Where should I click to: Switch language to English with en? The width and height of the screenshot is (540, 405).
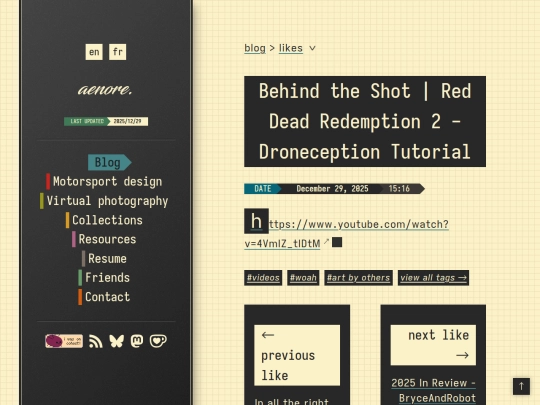[94, 52]
